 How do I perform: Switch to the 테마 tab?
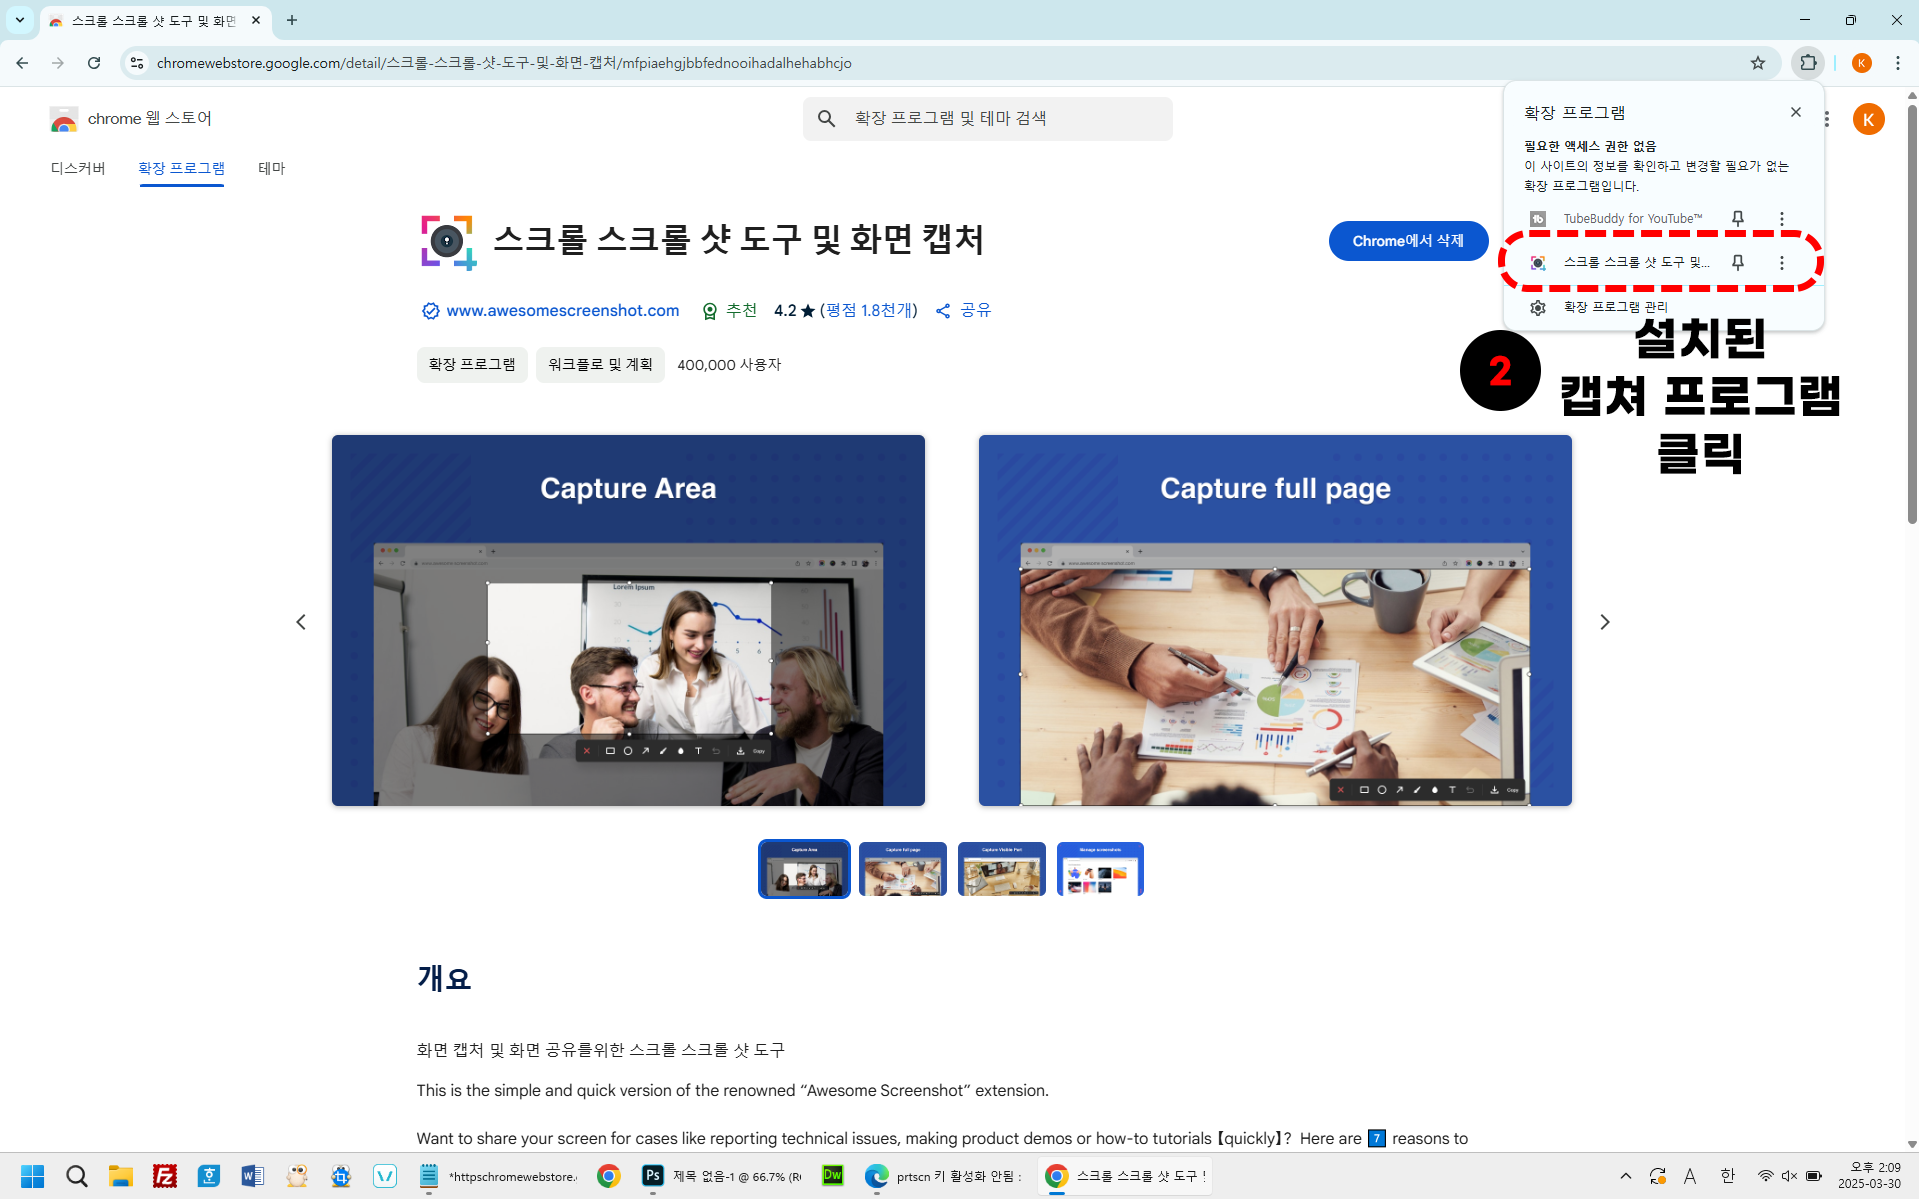[x=271, y=168]
